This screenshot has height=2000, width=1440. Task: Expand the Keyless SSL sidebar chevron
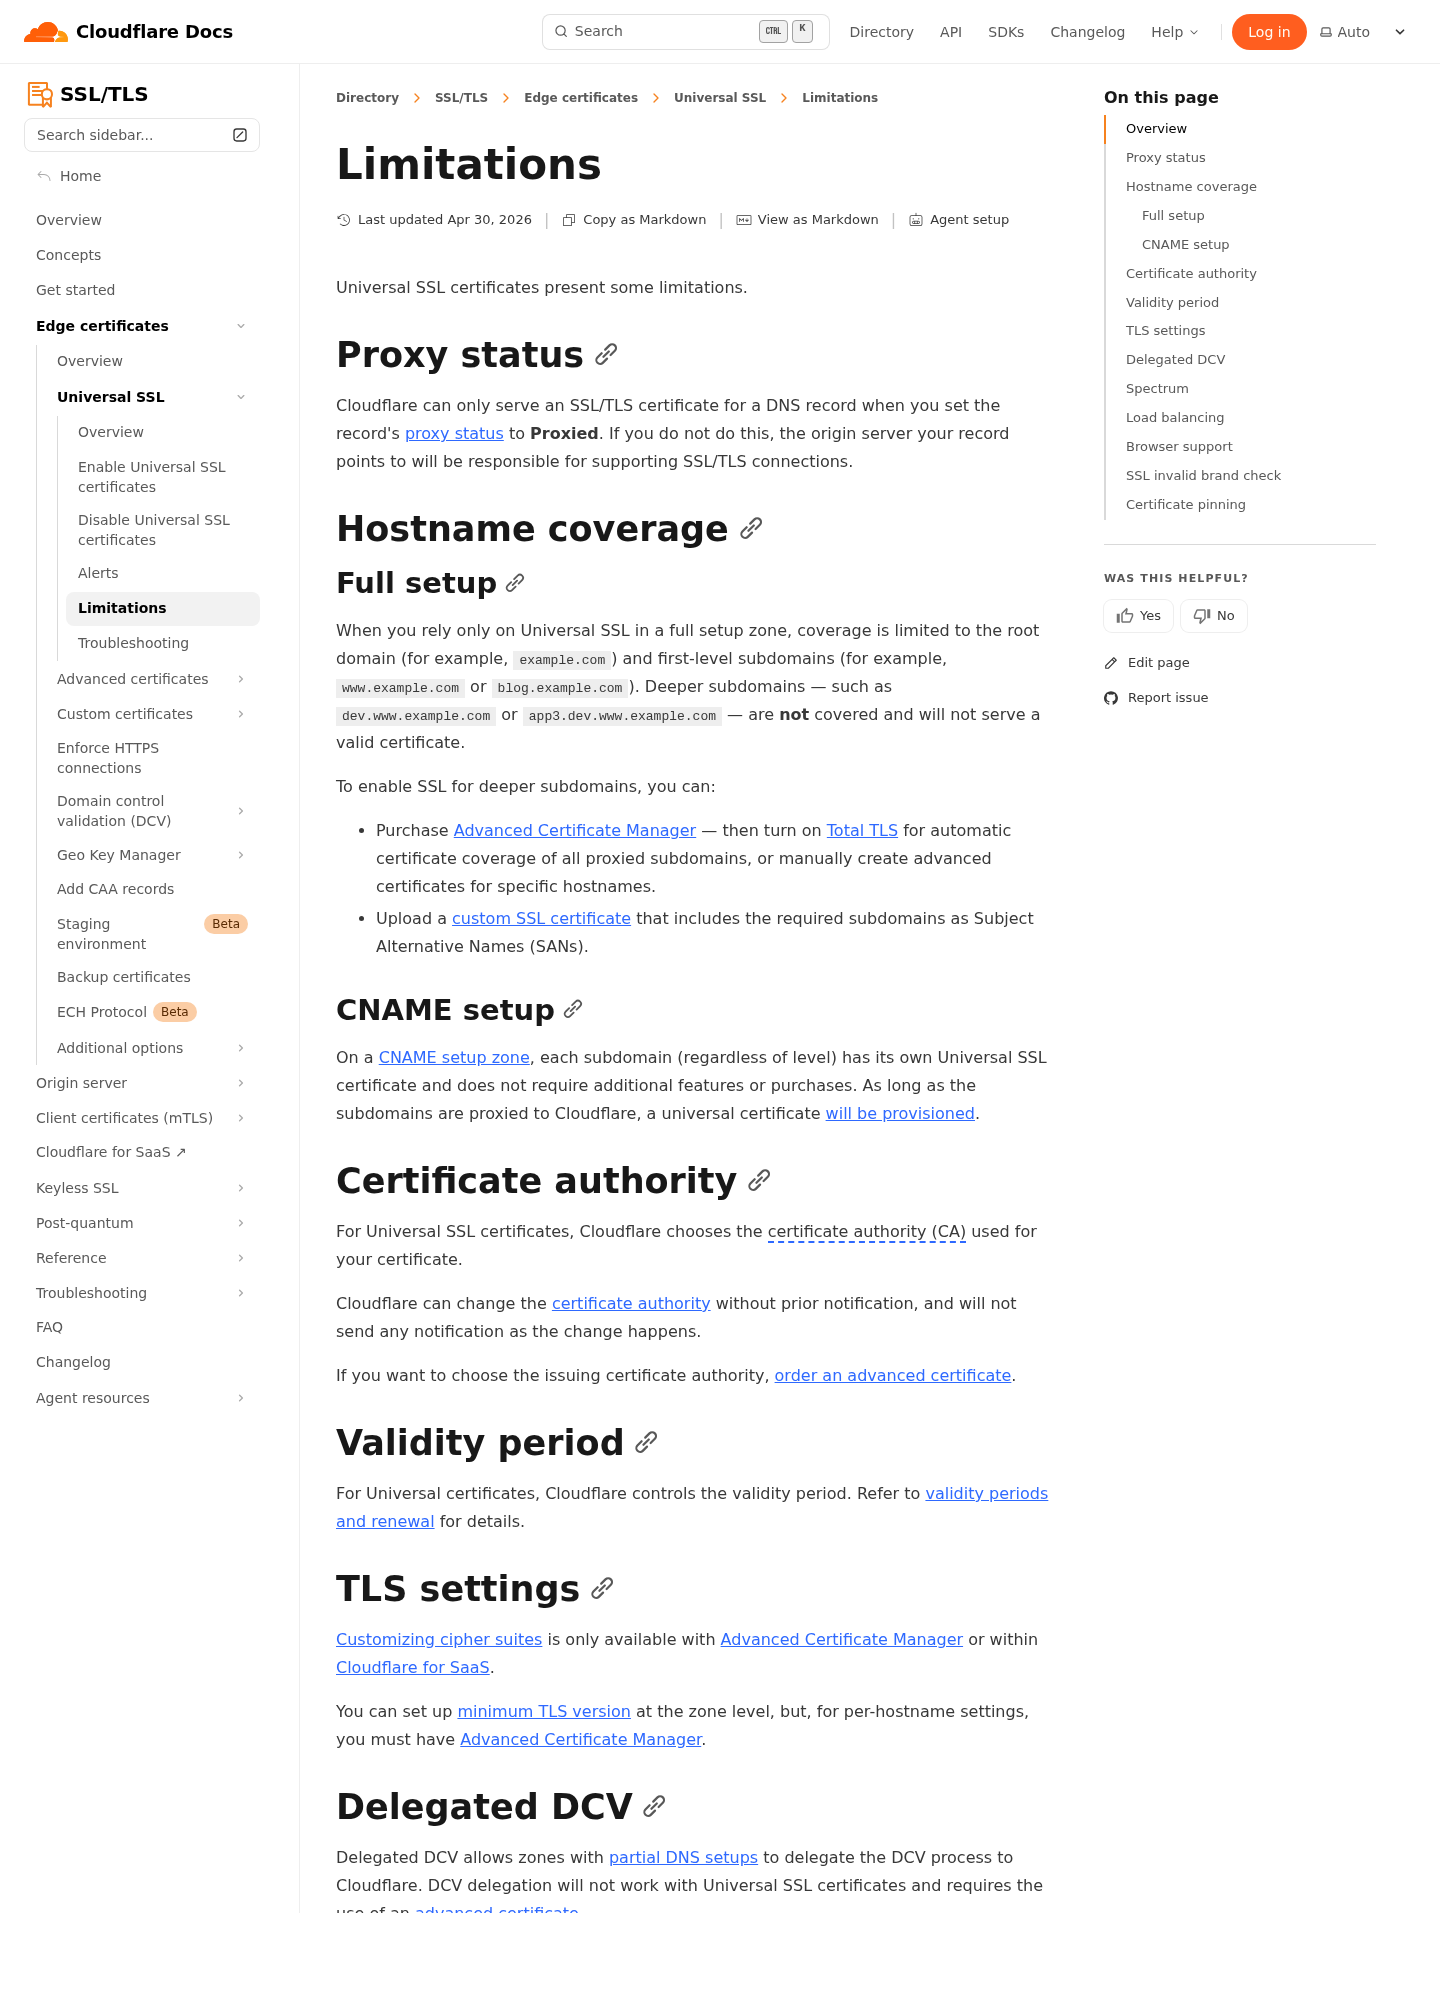tap(241, 1188)
